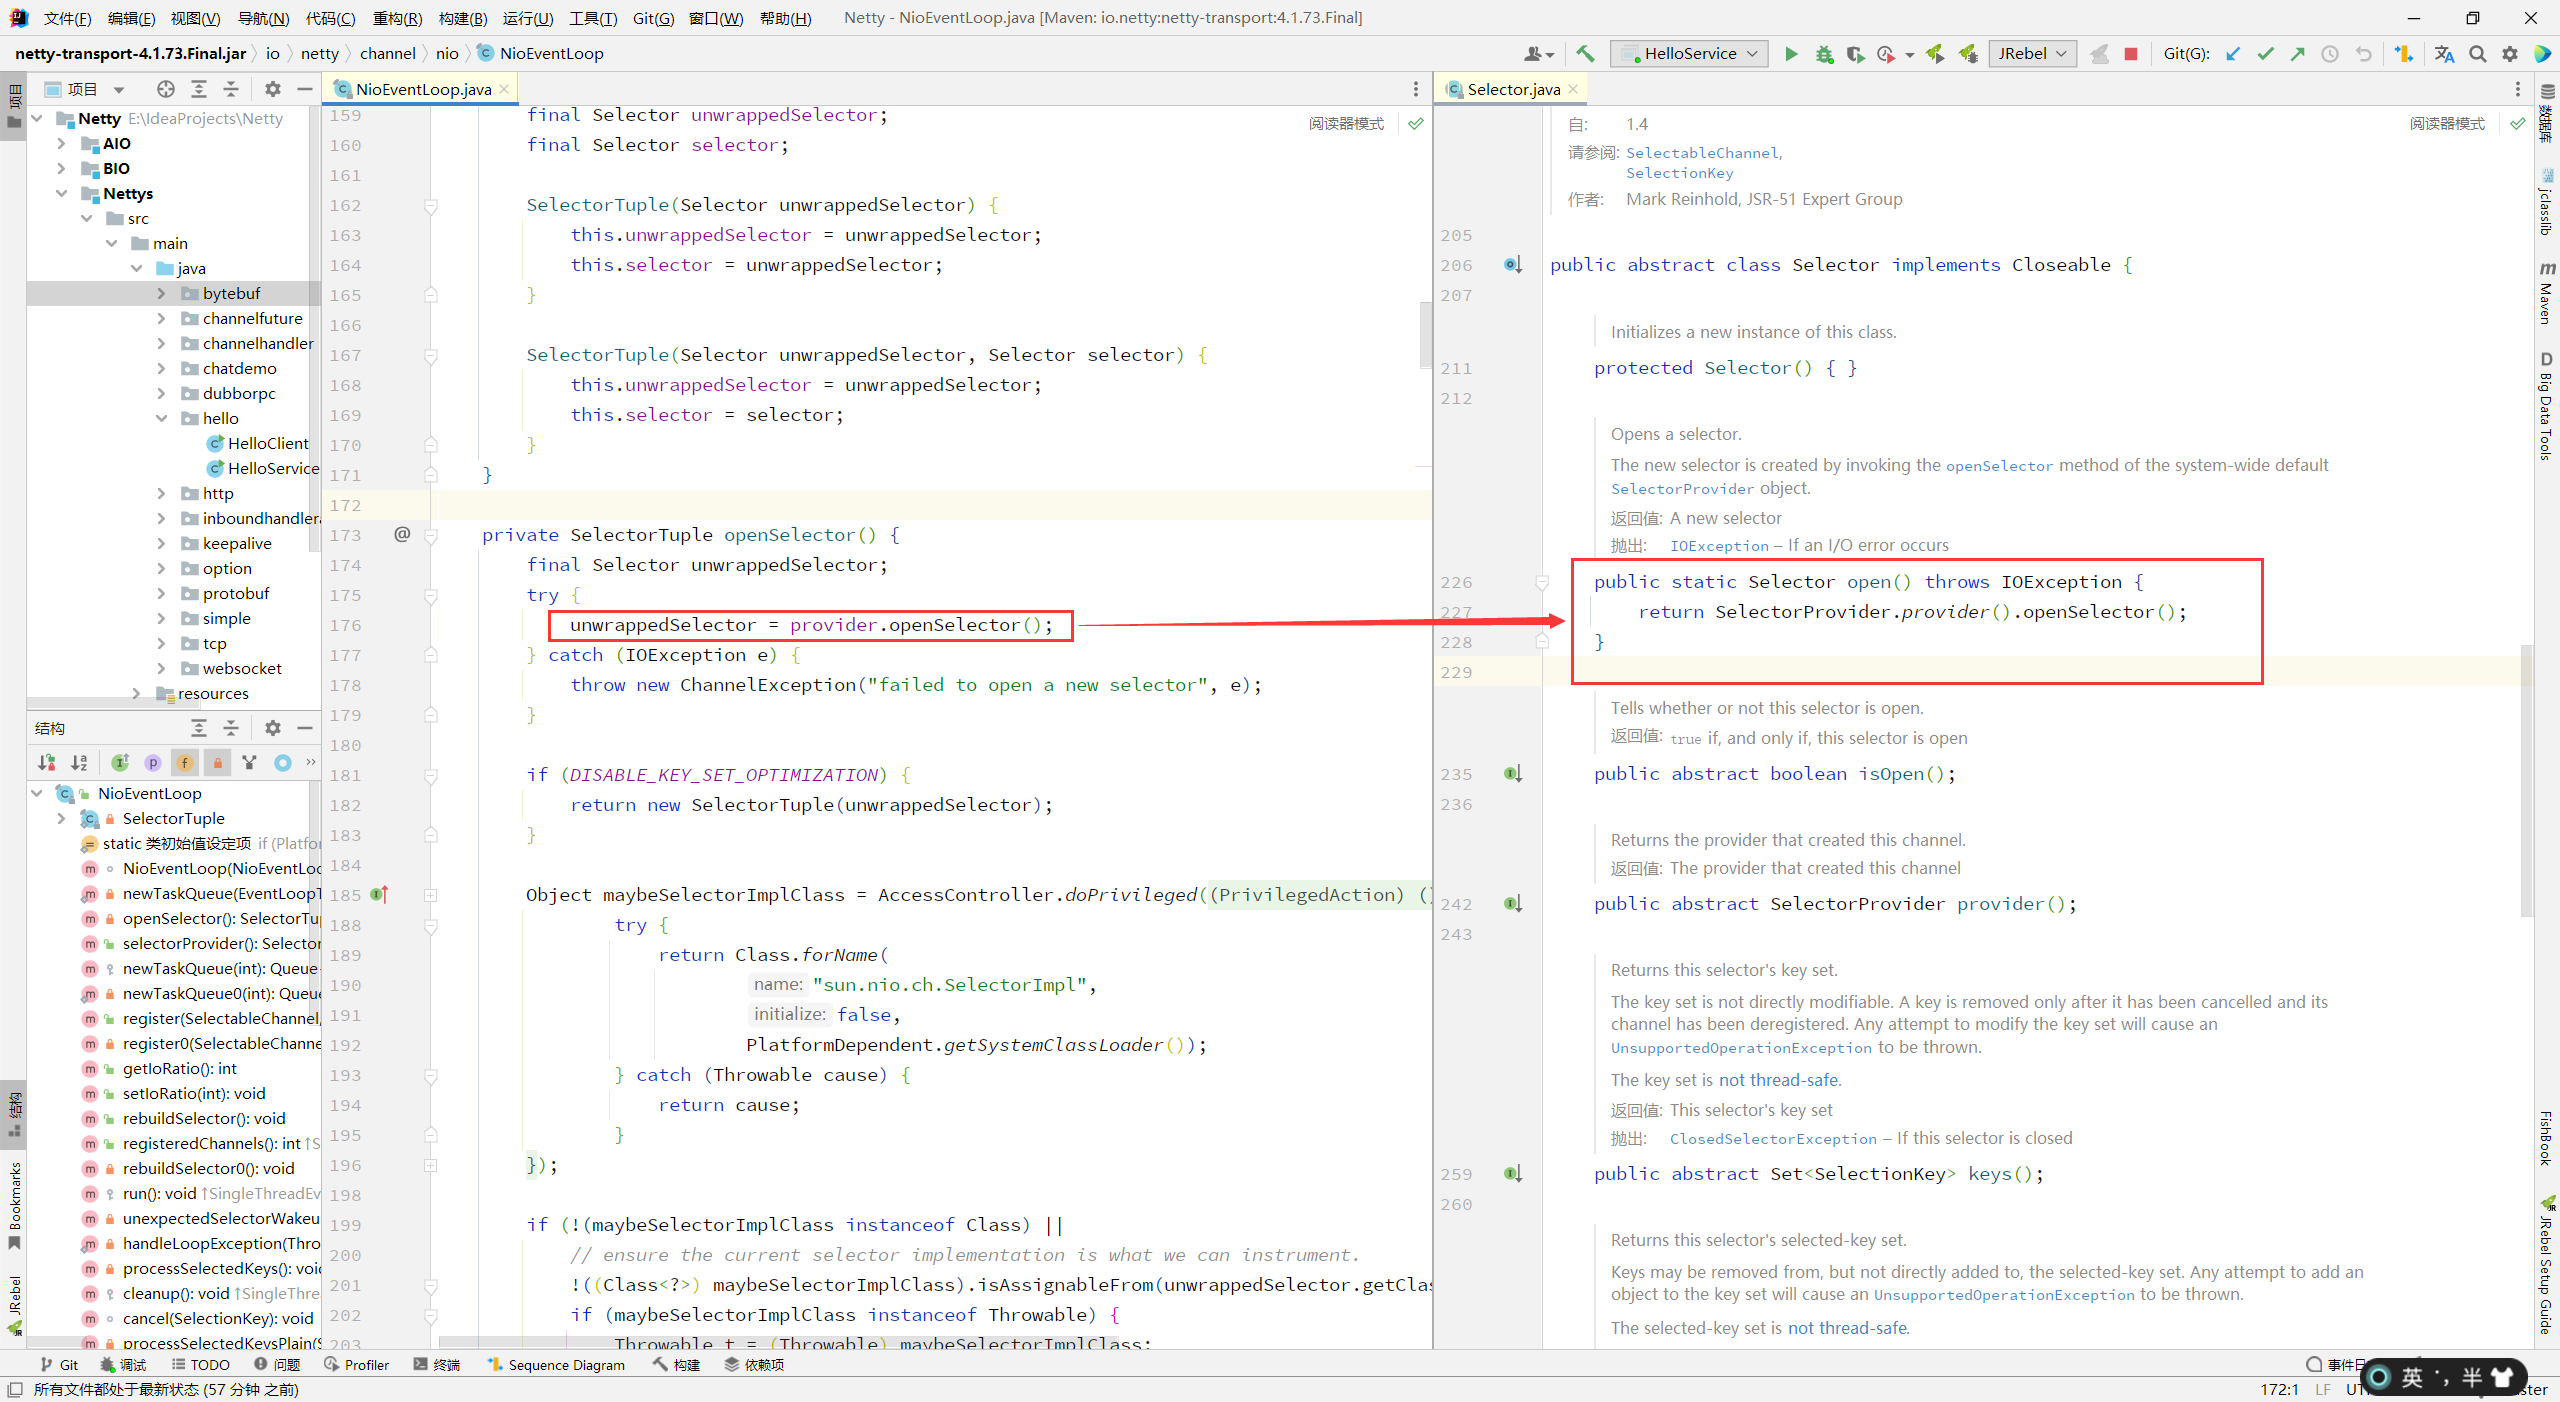Toggle show anonymous classes filter
2560x1402 pixels.
click(250, 763)
